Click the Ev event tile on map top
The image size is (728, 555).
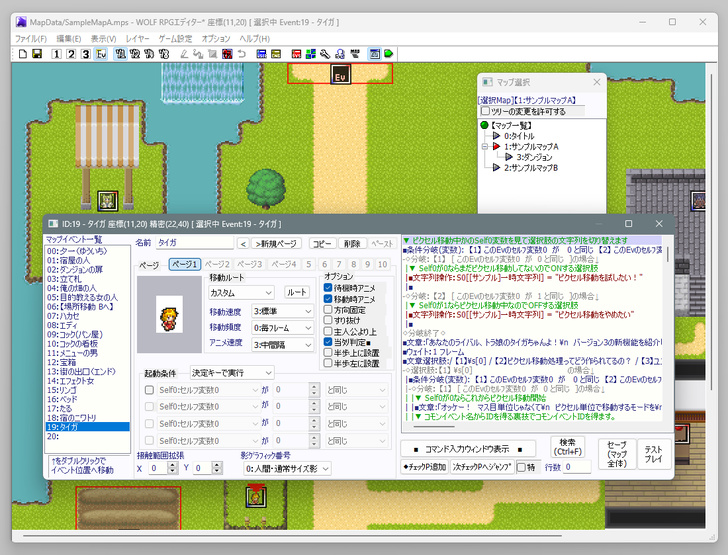click(x=340, y=74)
